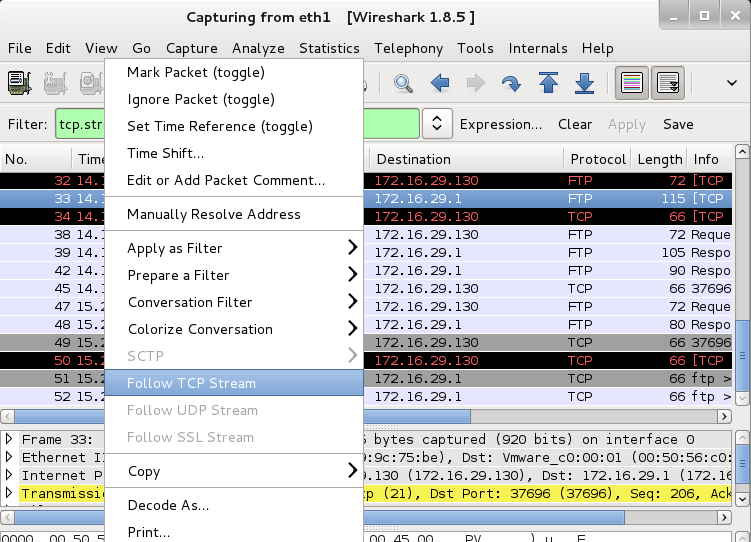Select packet row number 49
Screen dimensions: 751x542
click(366, 342)
